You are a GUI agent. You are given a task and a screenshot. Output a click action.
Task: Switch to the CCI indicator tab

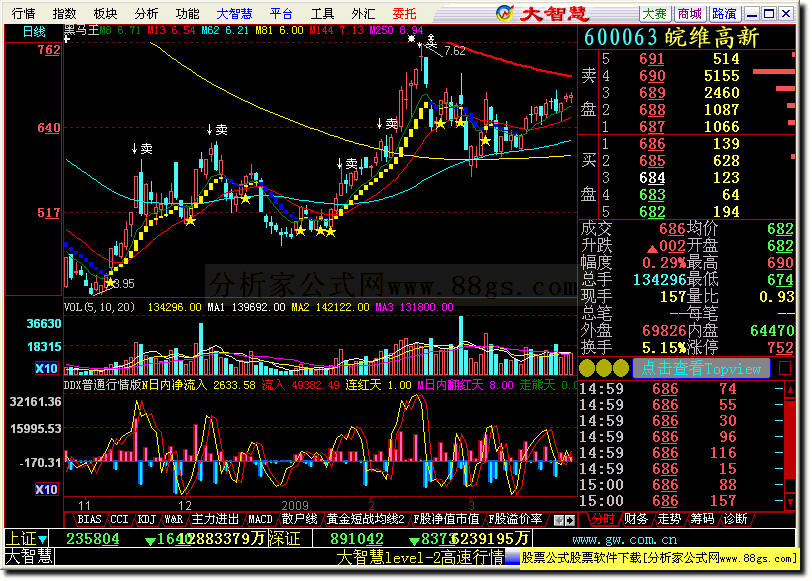pos(119,519)
